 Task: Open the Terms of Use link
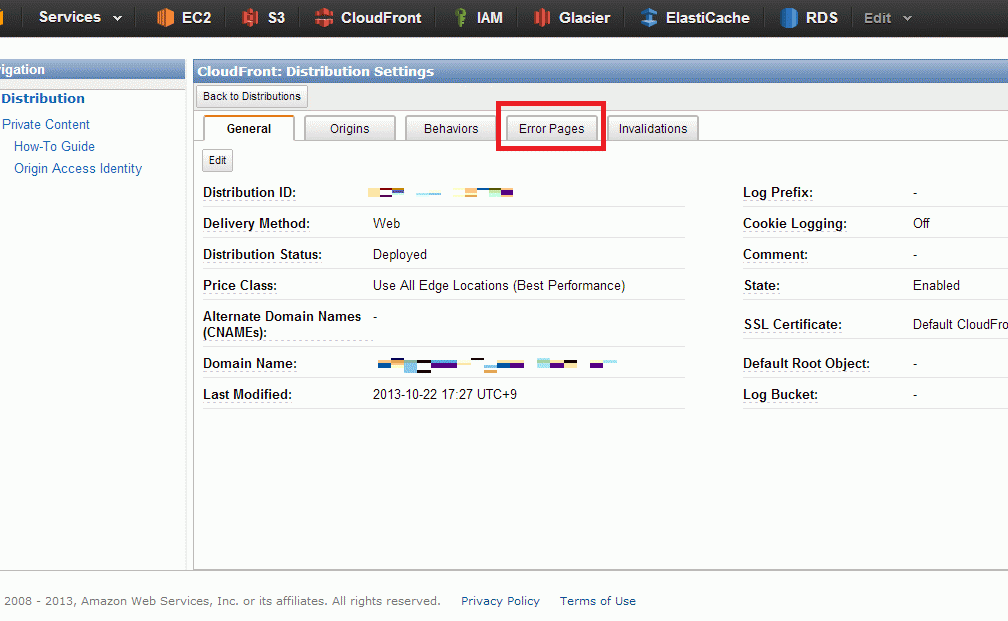(x=597, y=600)
